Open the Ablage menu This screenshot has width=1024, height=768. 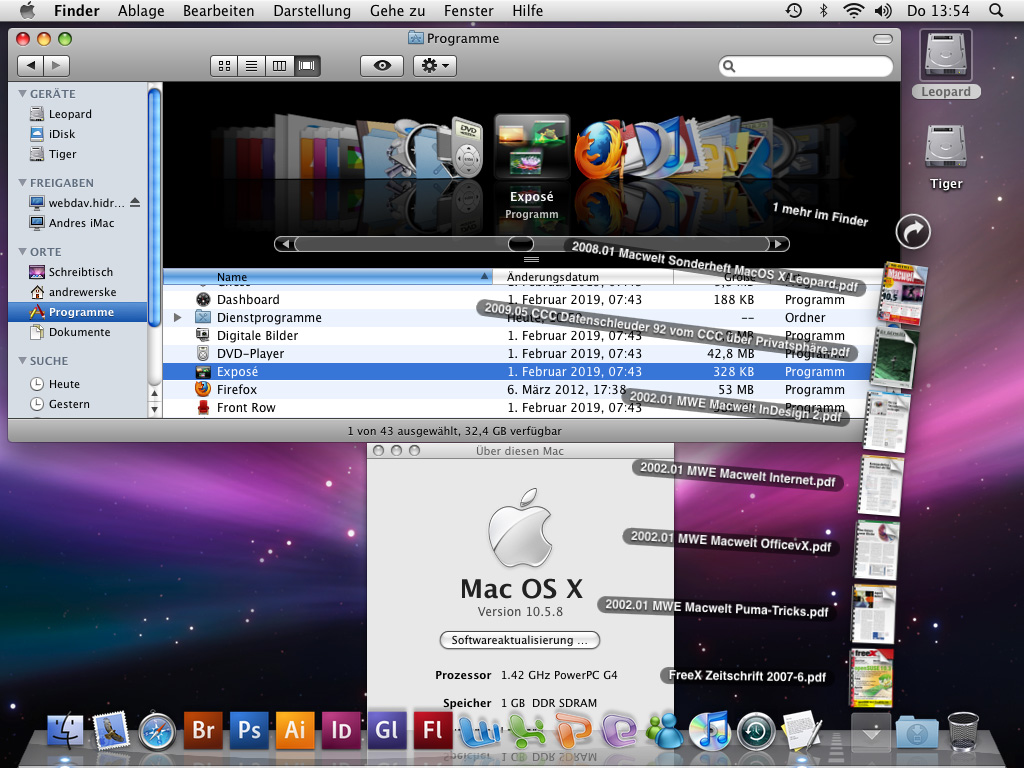(x=141, y=10)
